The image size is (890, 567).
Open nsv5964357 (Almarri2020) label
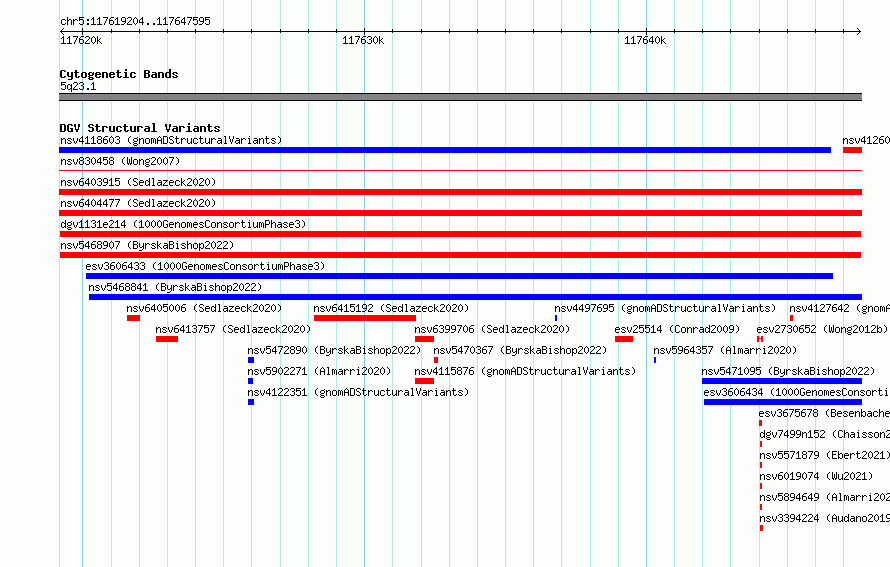pyautogui.click(x=725, y=350)
